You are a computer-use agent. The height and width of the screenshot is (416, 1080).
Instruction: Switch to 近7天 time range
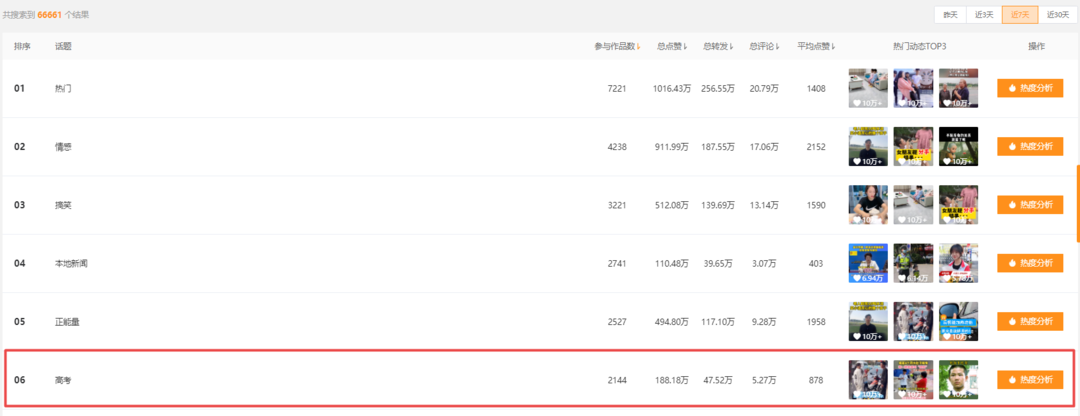point(1020,14)
